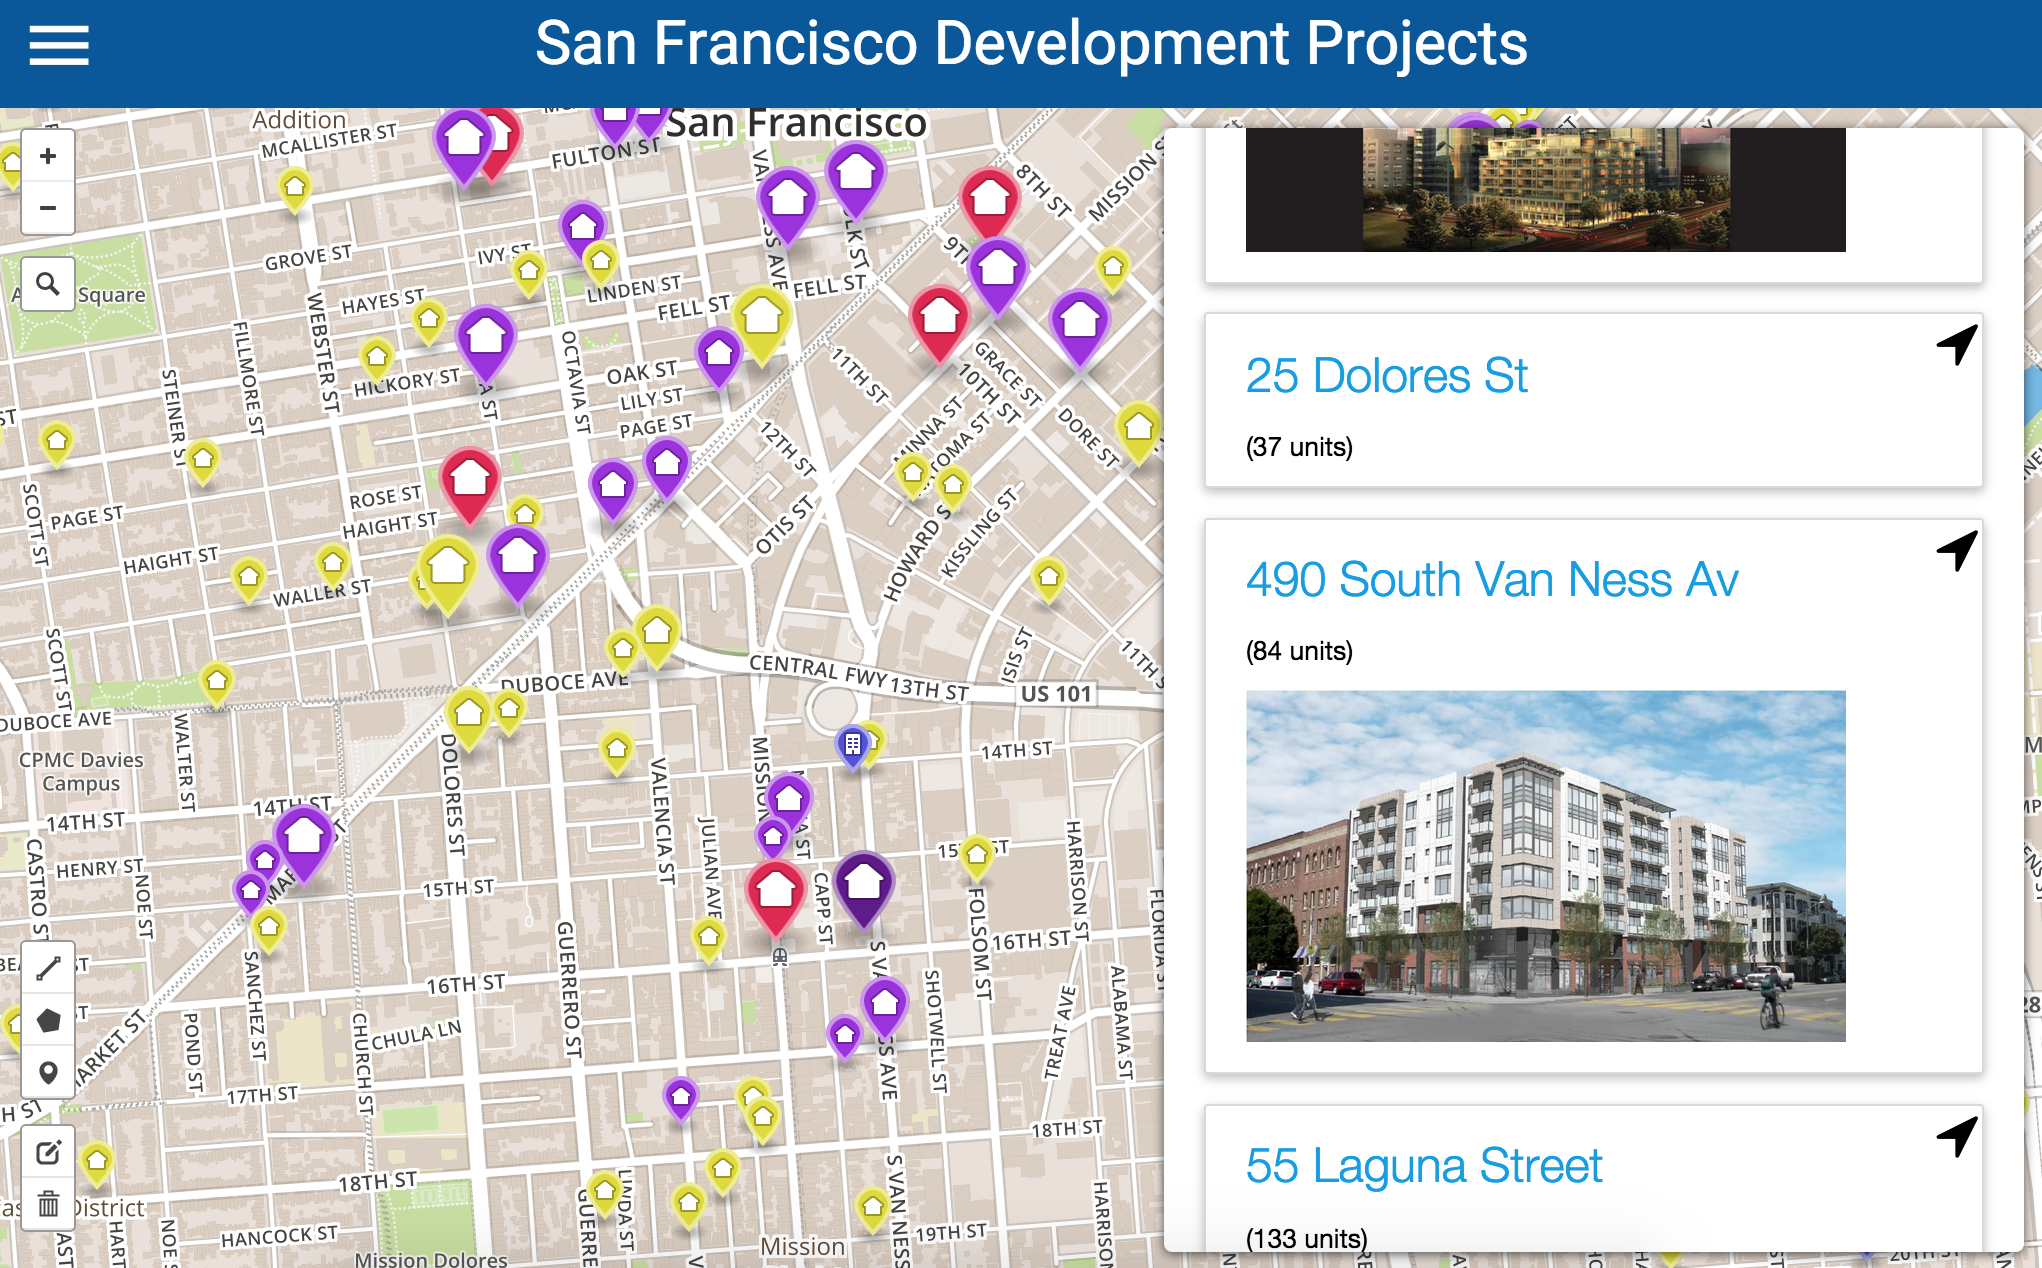Activate the edit layers tool

coord(48,1152)
